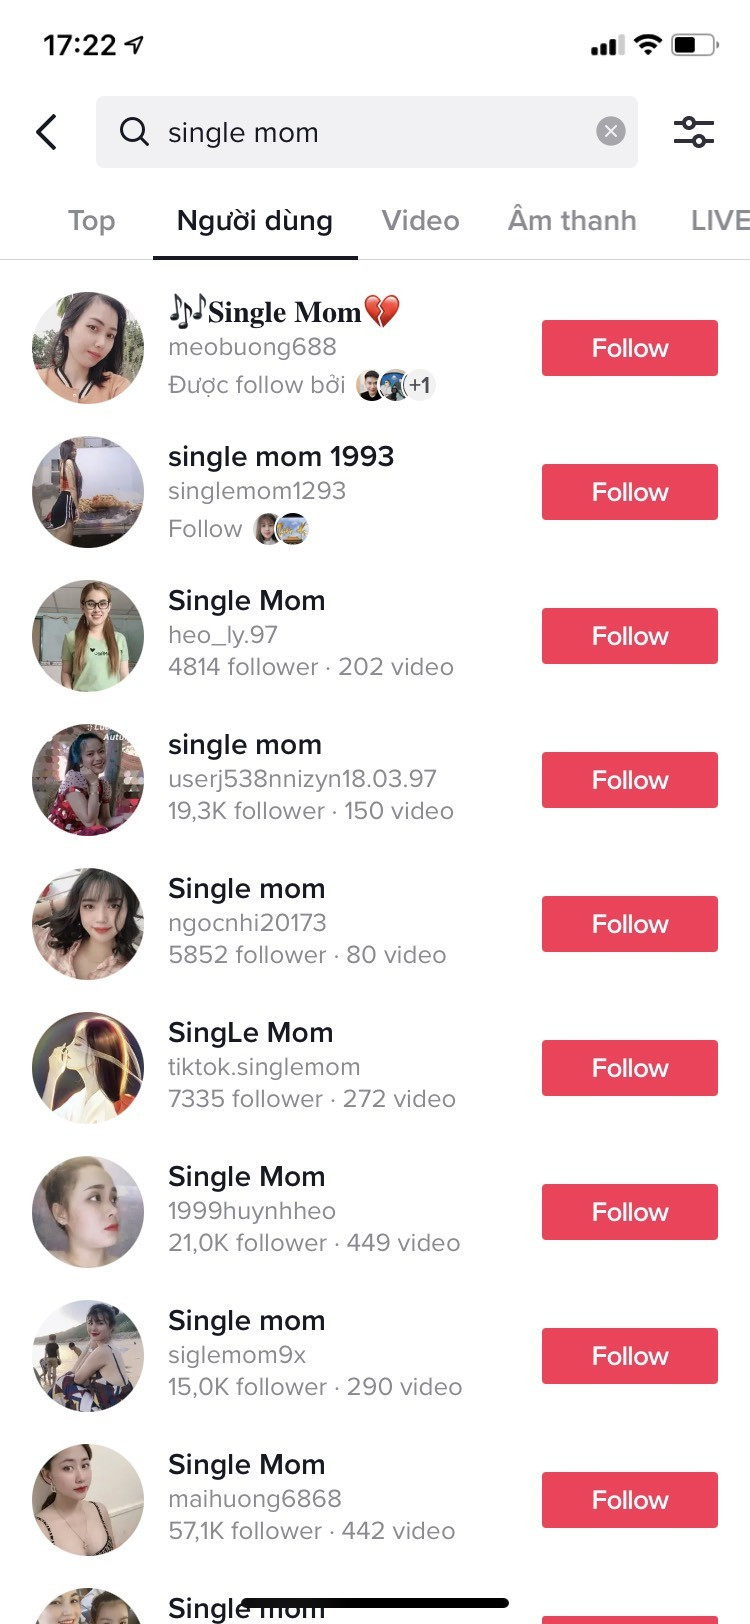Go to the LIVE tab
This screenshot has height=1624, width=750.
(719, 221)
